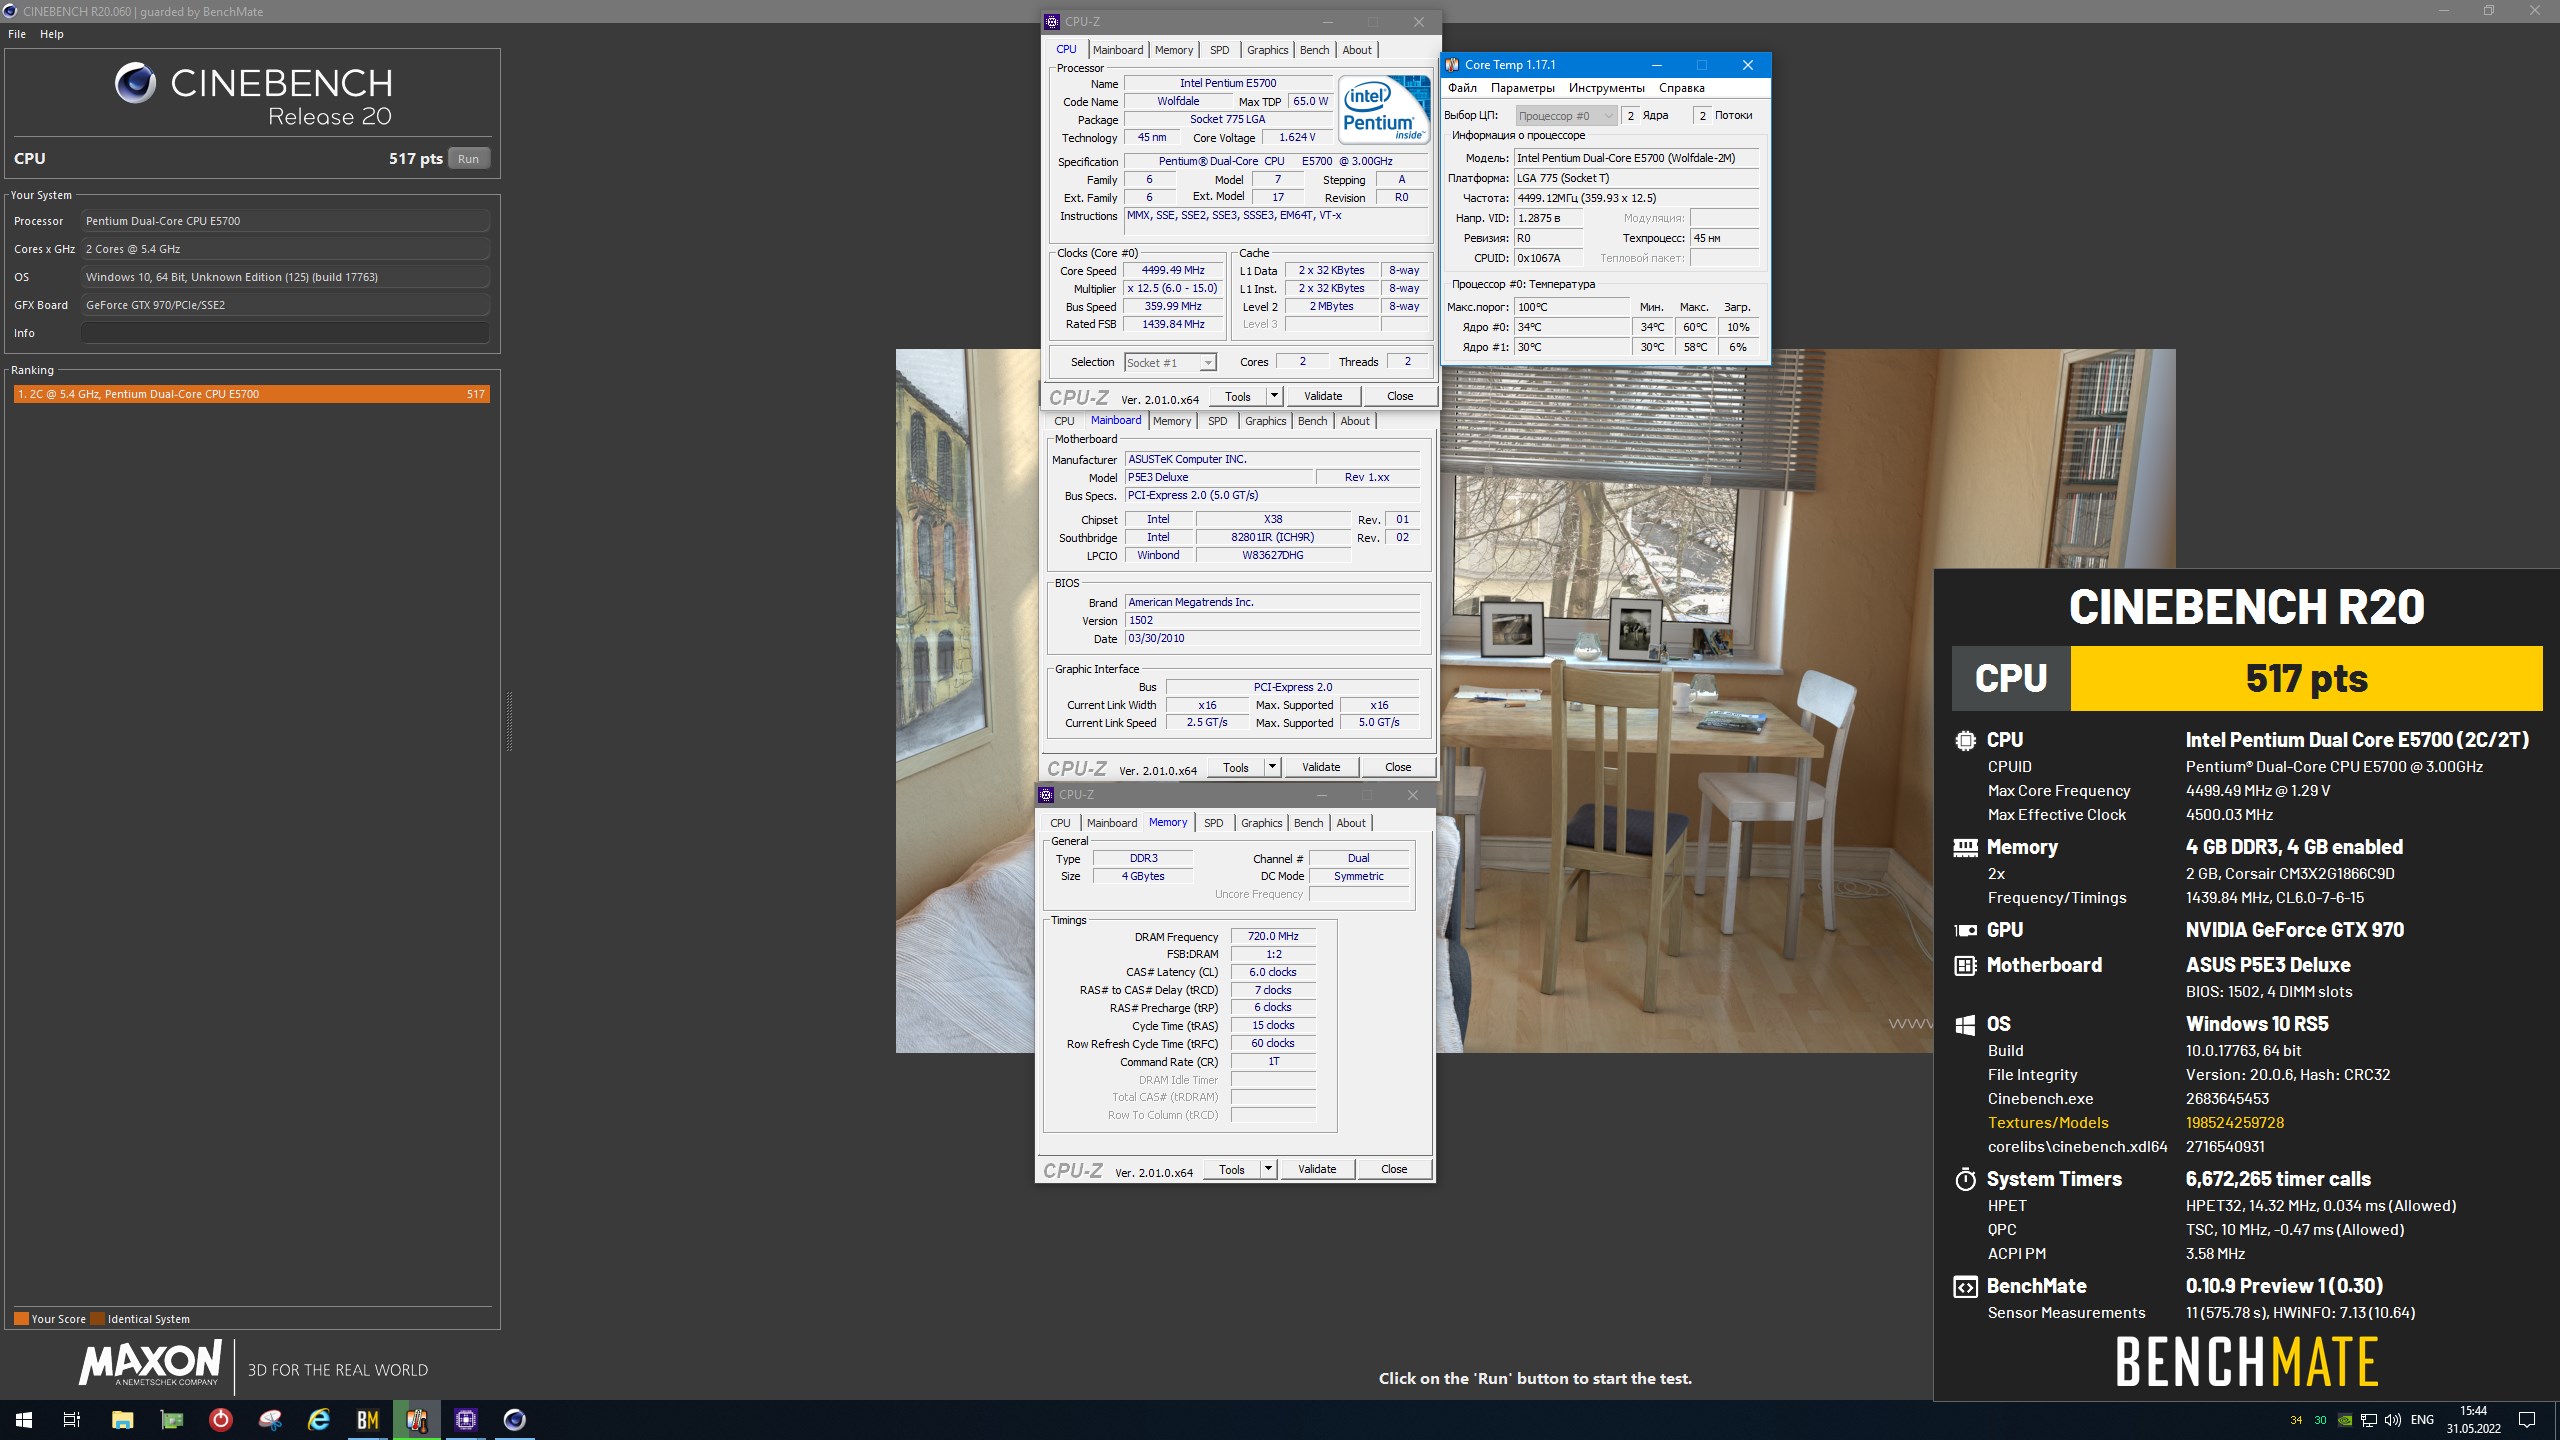2560x1440 pixels.
Task: Click the green graphics card taskbar icon
Action: pyautogui.click(x=172, y=1419)
